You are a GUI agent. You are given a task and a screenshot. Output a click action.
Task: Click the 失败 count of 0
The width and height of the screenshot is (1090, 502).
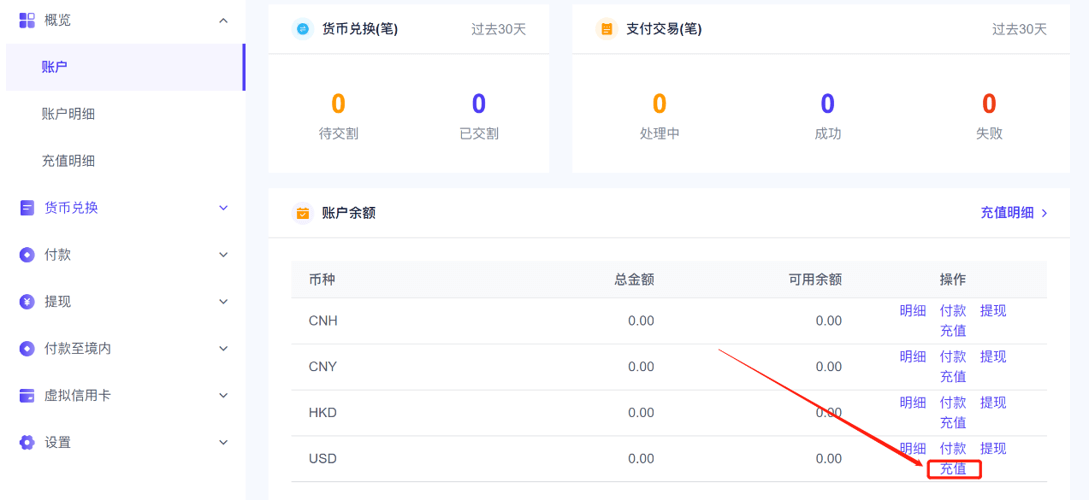point(989,104)
